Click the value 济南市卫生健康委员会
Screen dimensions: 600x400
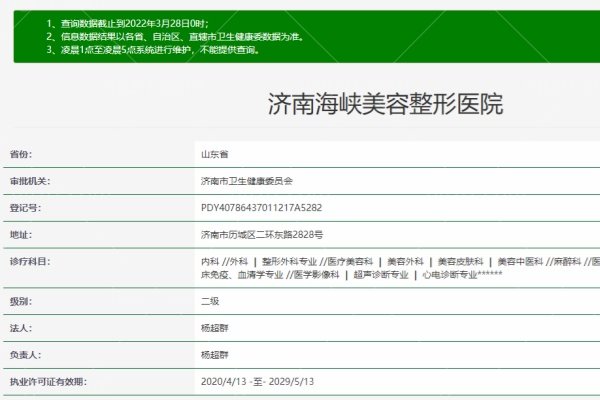pyautogui.click(x=247, y=181)
